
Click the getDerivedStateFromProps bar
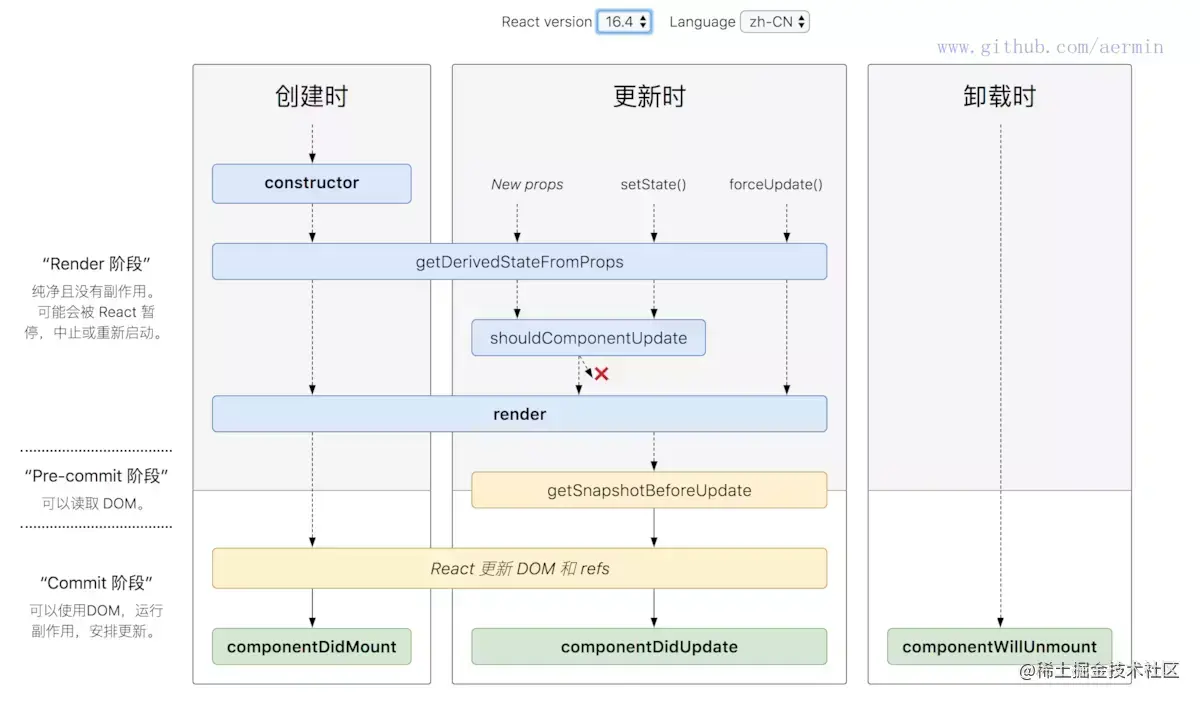pos(519,261)
